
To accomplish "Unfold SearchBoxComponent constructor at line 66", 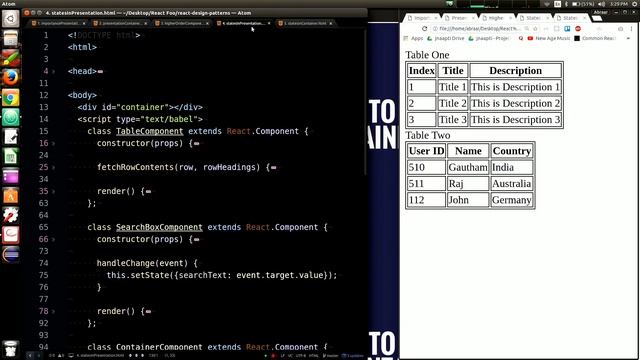I will [x=53, y=239].
